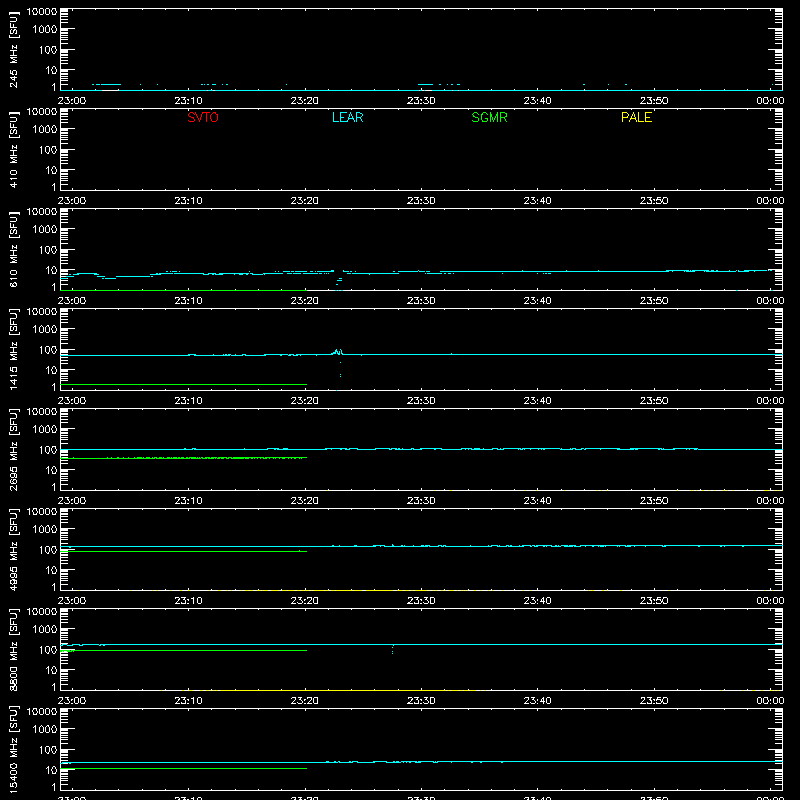Select the 8800 MHz [SFU] axis title
This screenshot has height=800, width=800.
click(x=13, y=649)
